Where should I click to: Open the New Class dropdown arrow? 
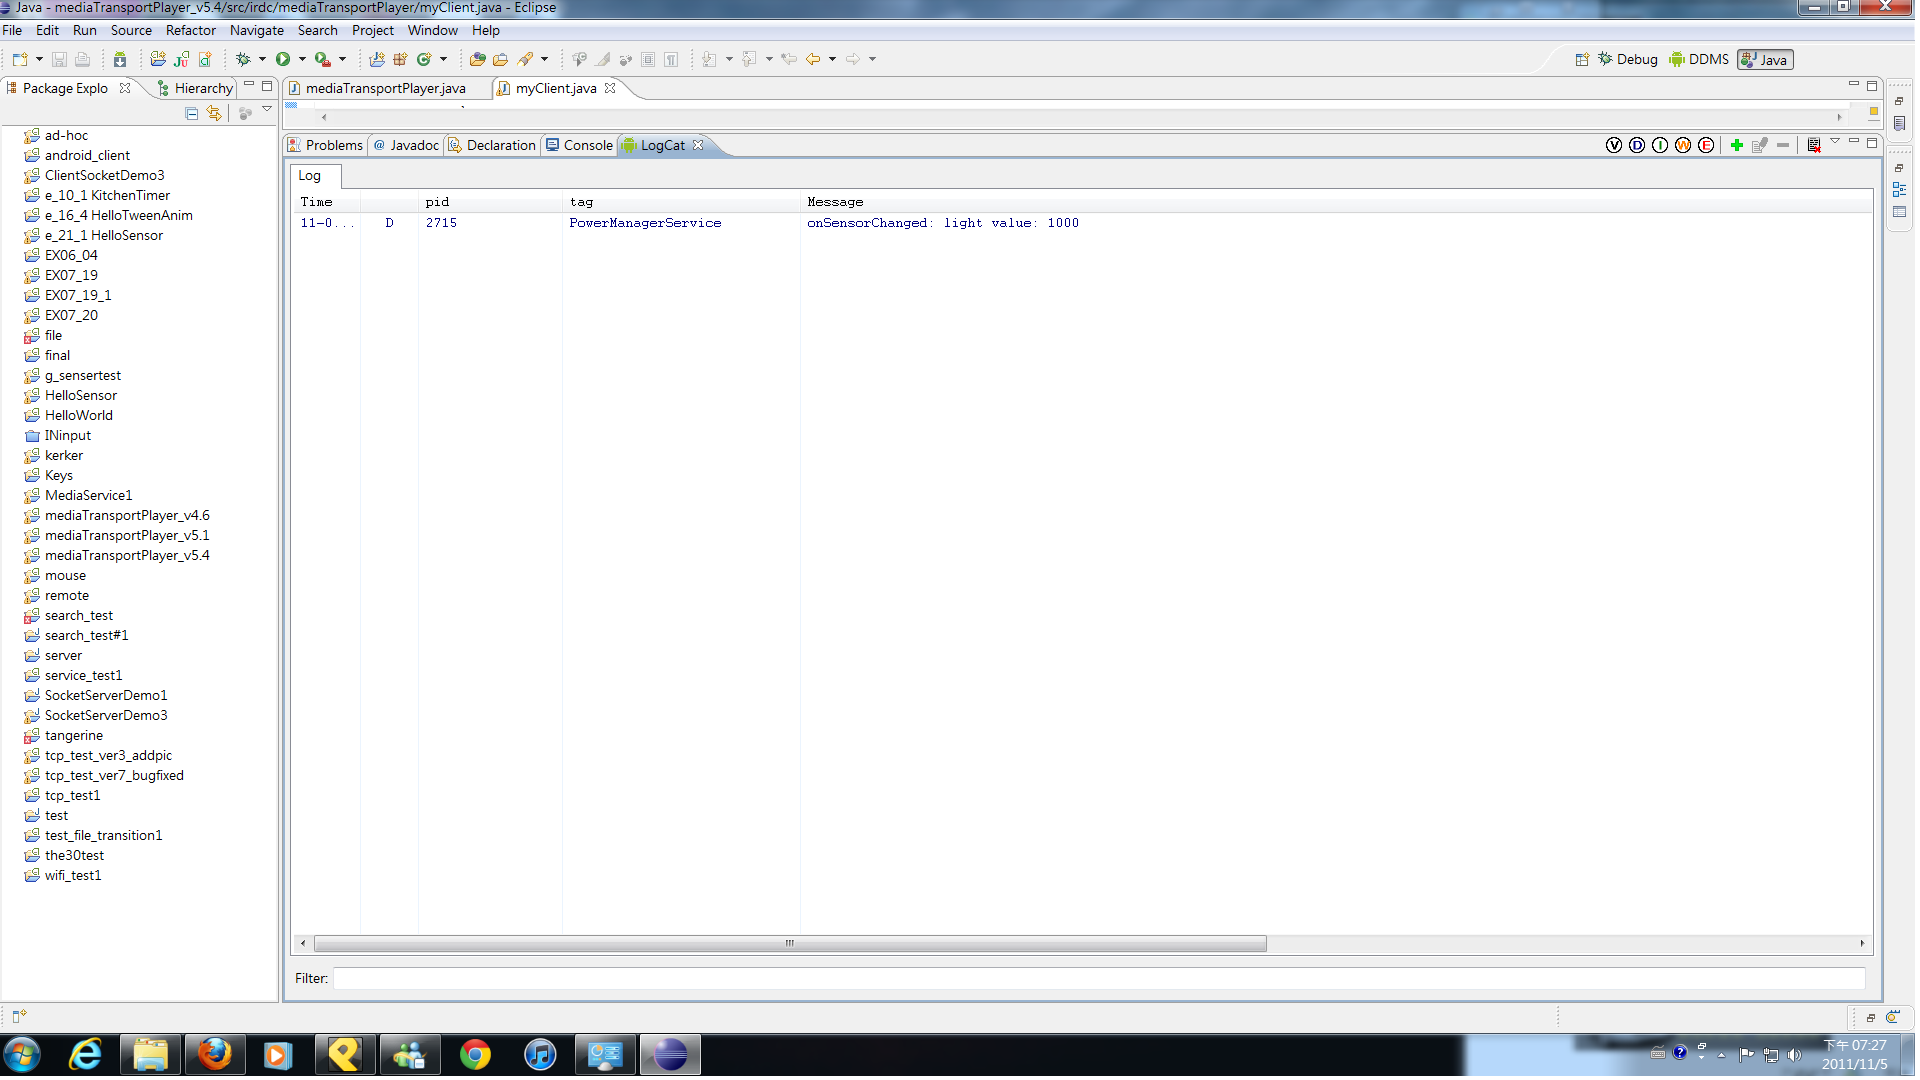coord(443,60)
